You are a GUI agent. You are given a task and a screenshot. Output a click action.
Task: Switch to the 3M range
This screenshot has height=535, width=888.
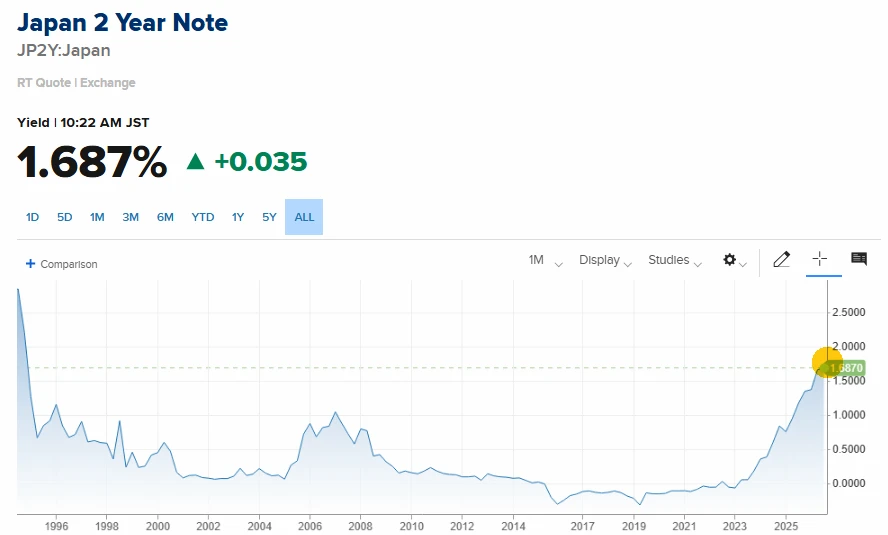[130, 217]
